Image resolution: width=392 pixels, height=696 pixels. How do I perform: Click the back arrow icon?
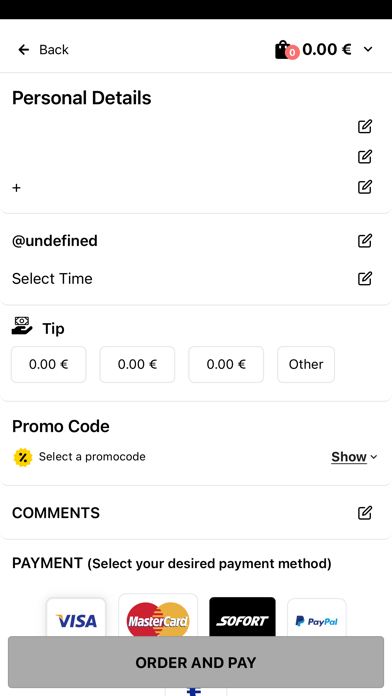point(24,49)
